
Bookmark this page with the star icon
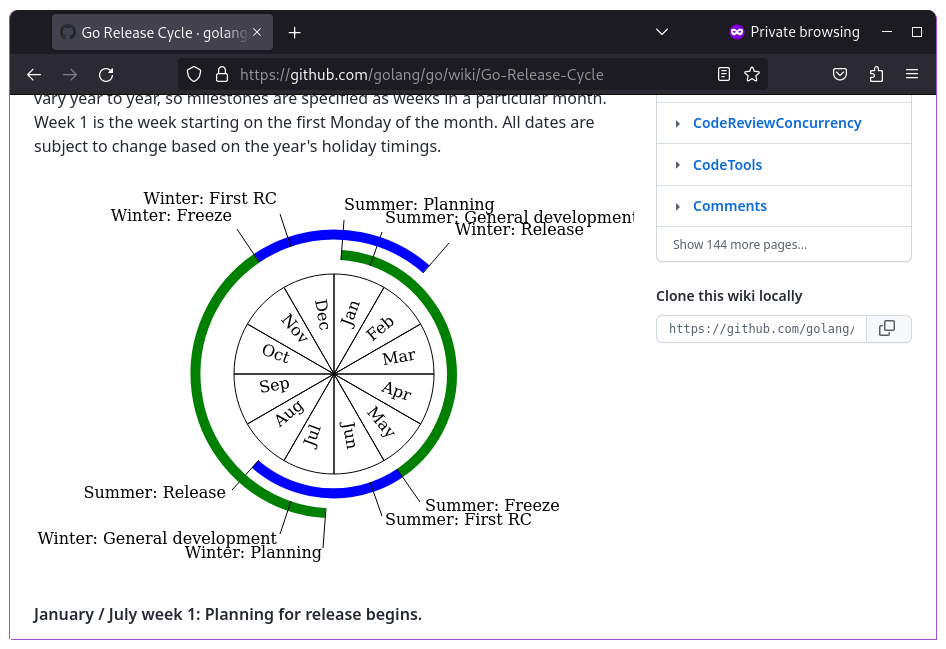[752, 74]
